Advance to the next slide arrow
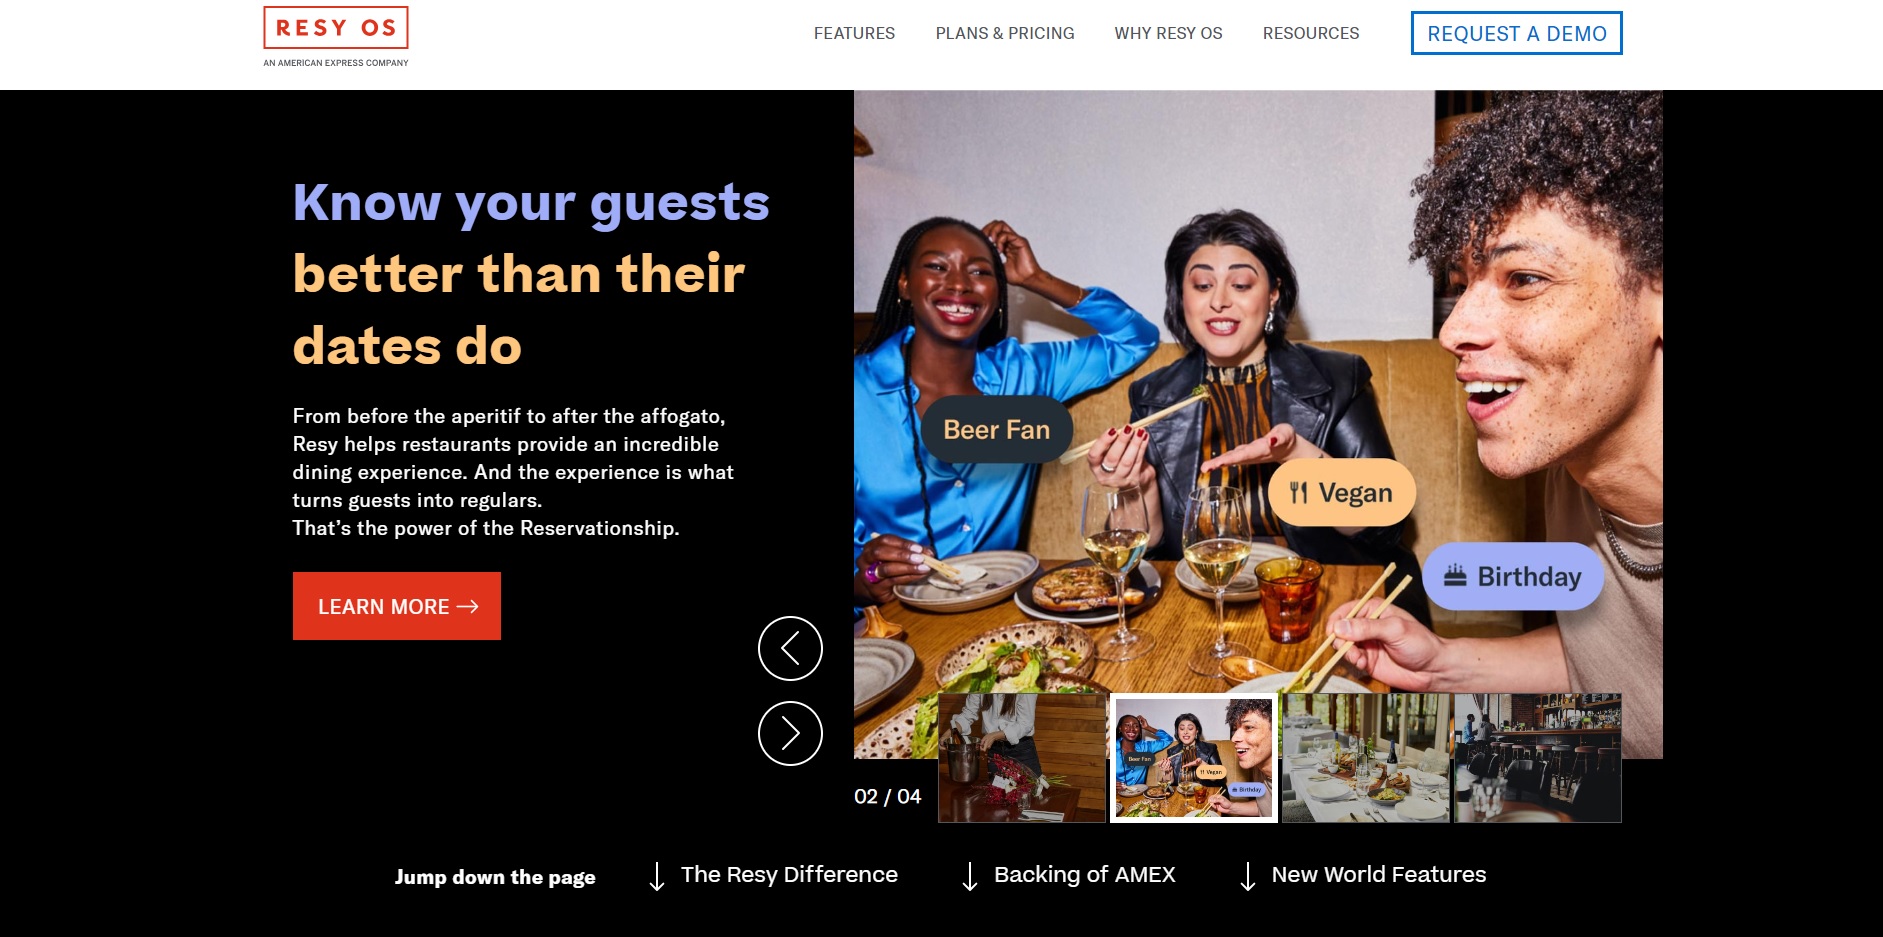The height and width of the screenshot is (937, 1883). (790, 733)
